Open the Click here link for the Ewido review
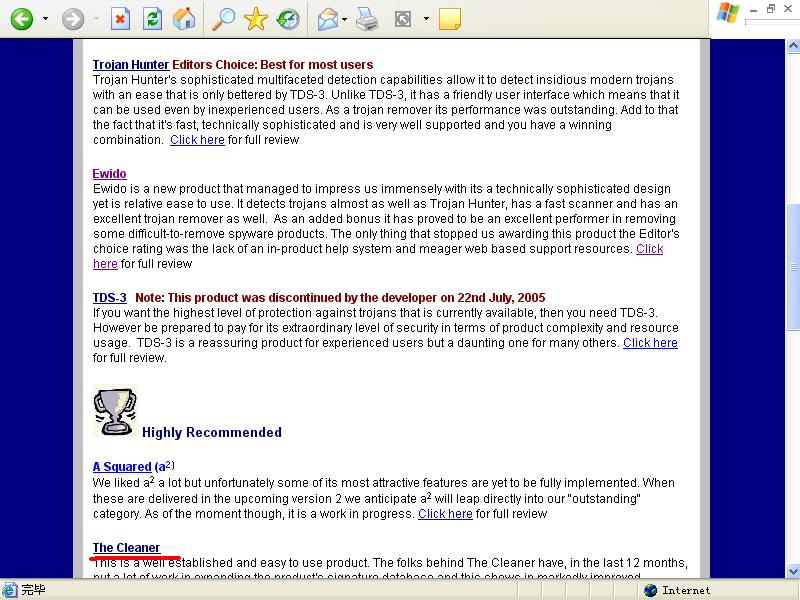 [649, 249]
